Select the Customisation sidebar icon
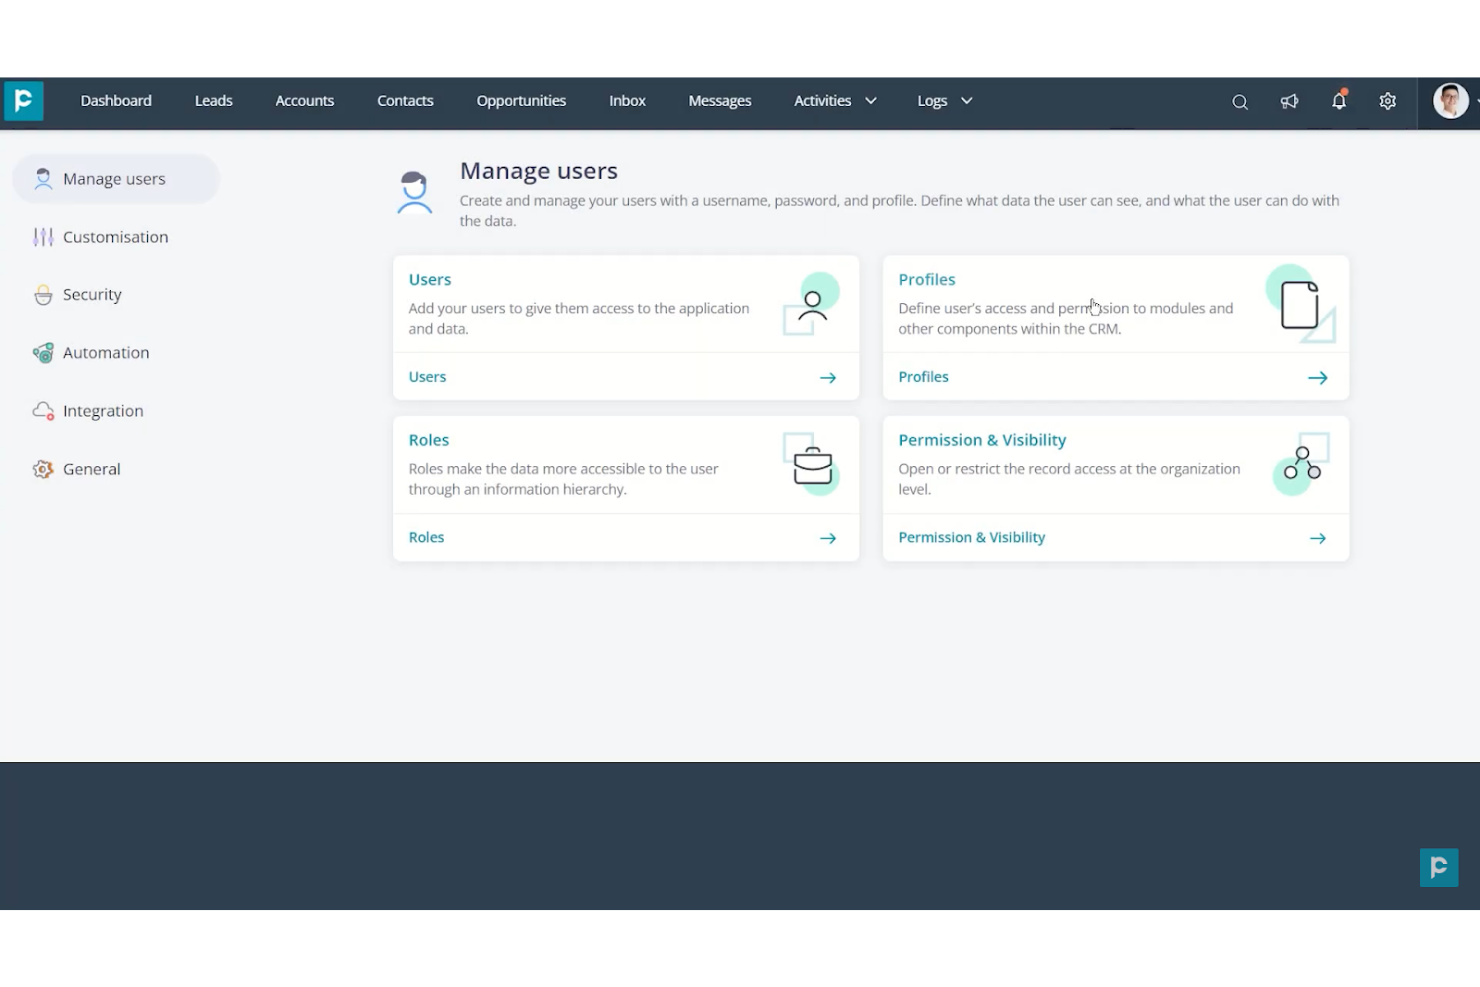This screenshot has height=987, width=1480. [x=44, y=236]
